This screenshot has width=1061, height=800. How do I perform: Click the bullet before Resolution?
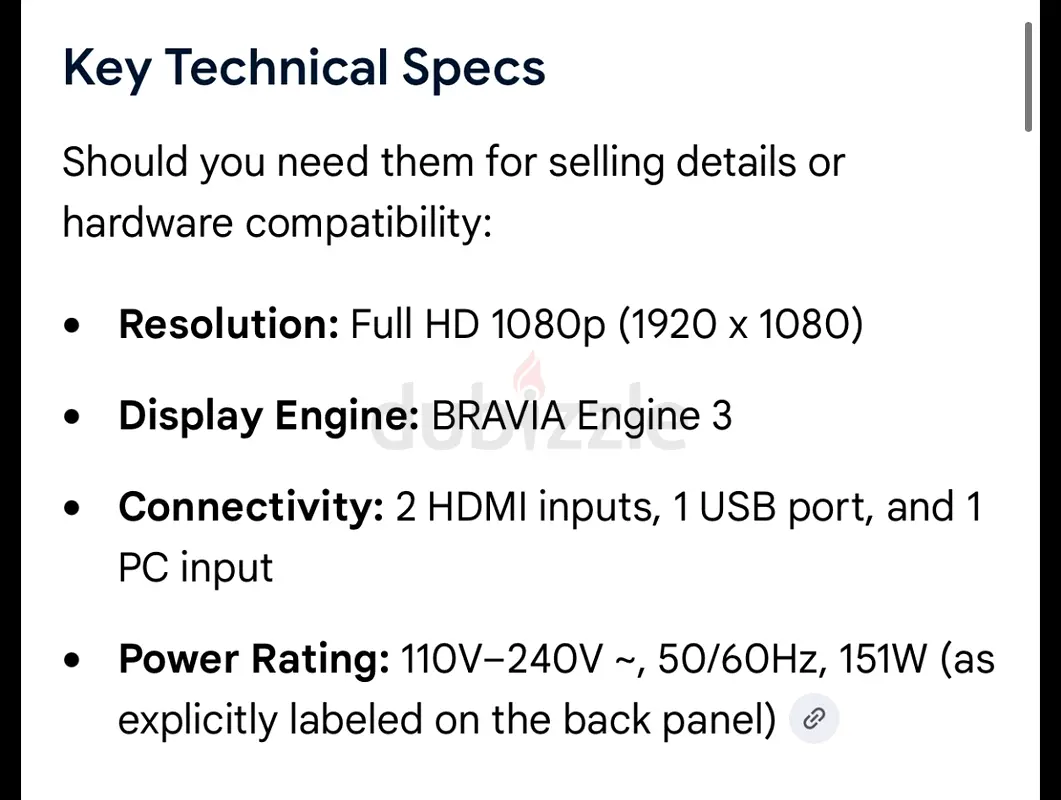pos(72,326)
